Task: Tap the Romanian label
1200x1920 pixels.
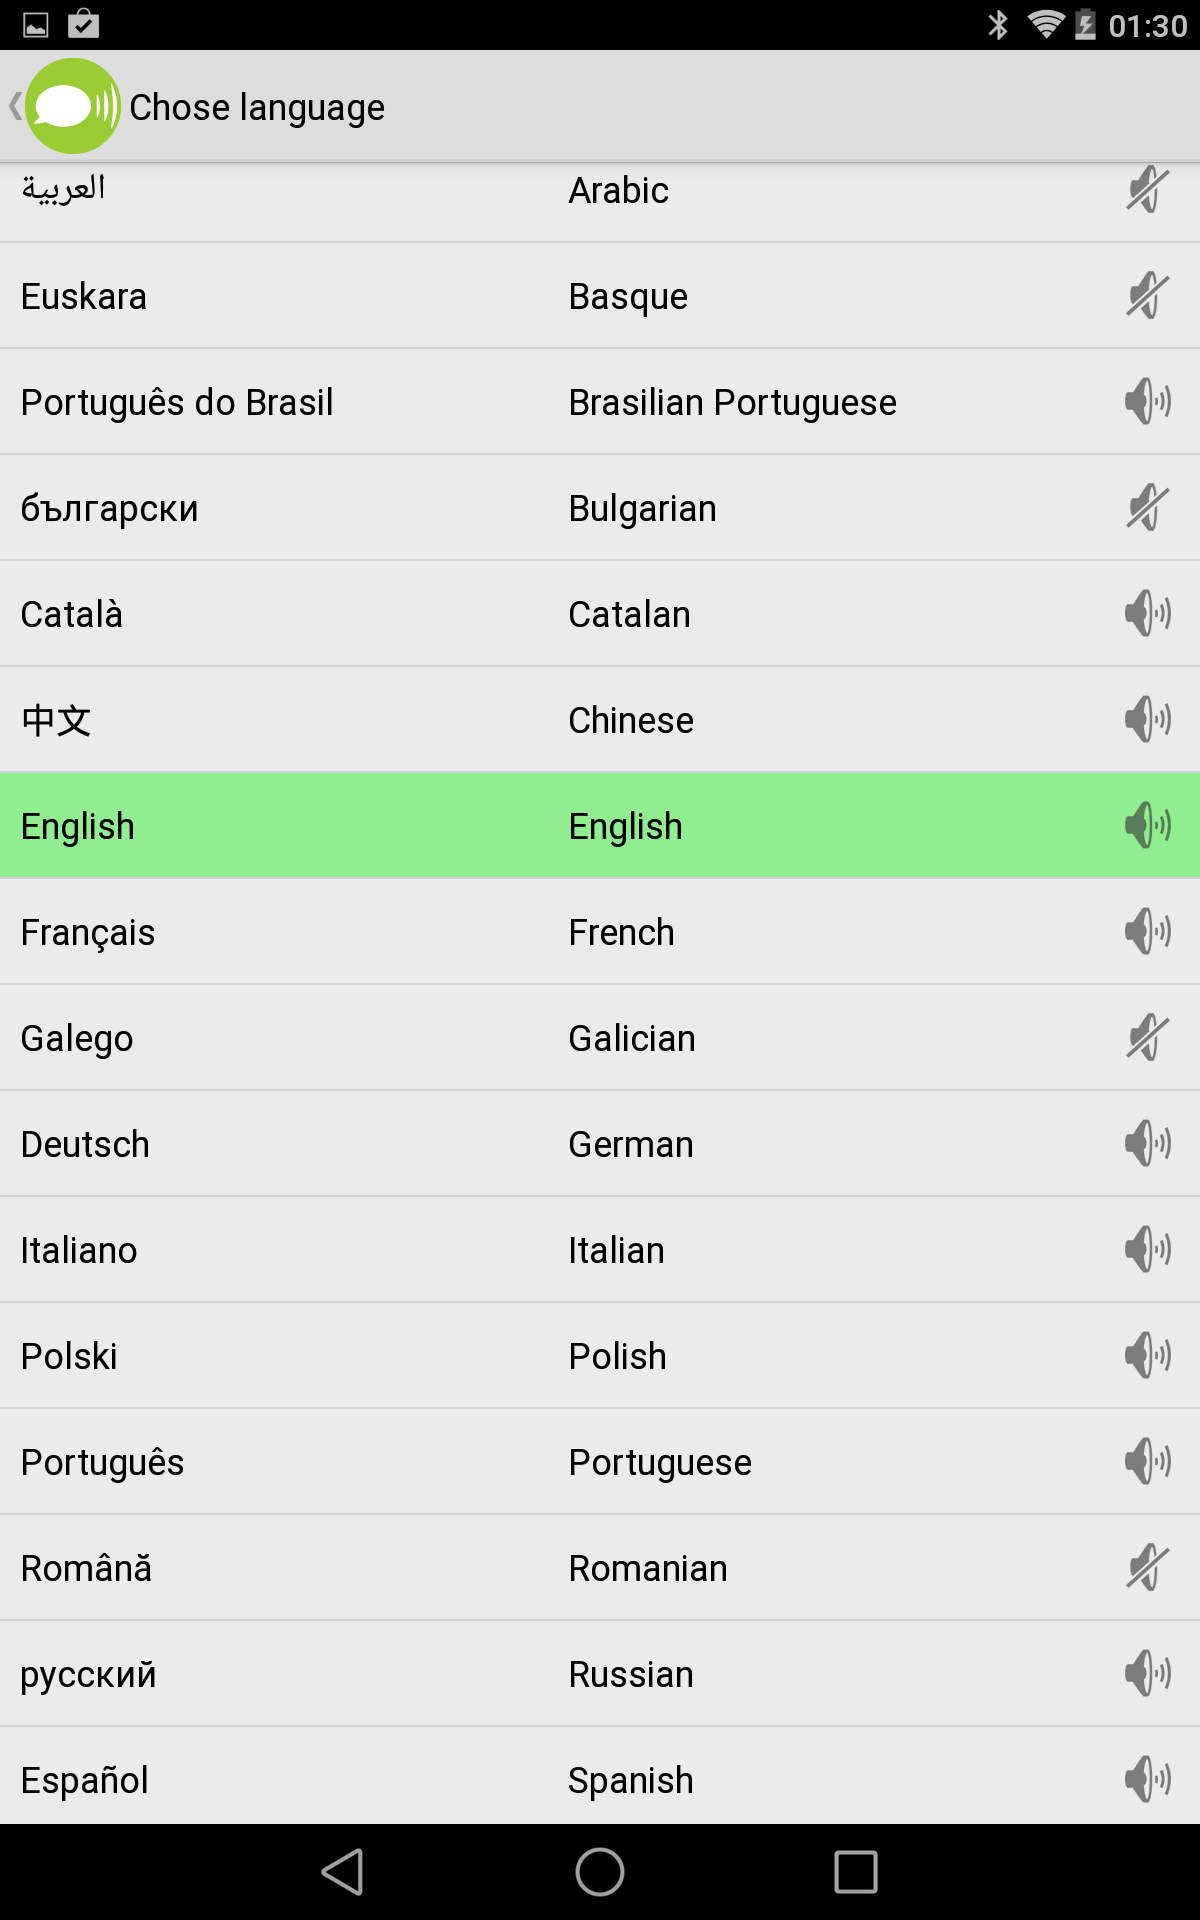Action: tap(648, 1568)
